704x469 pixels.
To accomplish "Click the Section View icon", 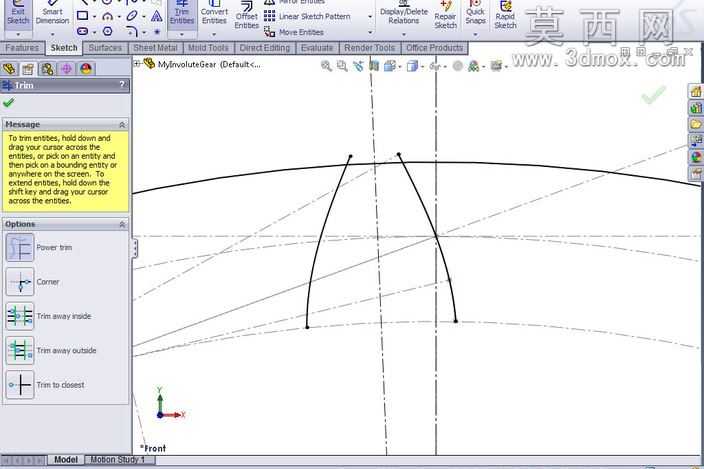I will [x=374, y=66].
